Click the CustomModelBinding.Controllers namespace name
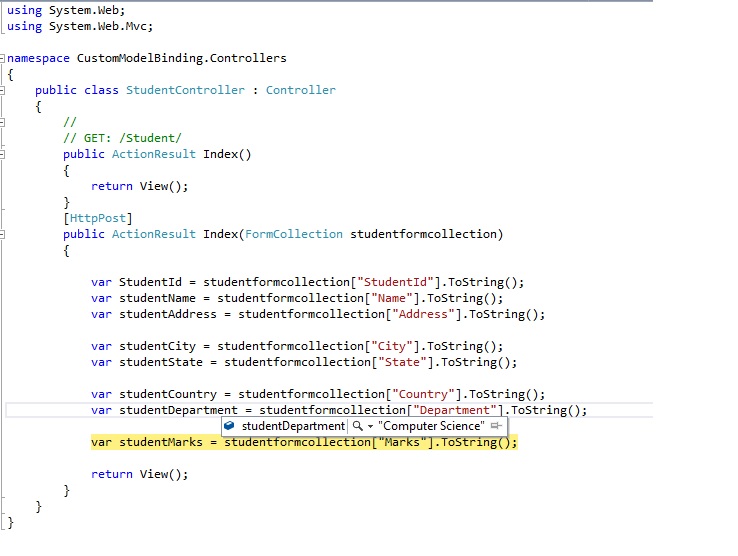Image resolution: width=738 pixels, height=556 pixels. point(182,58)
